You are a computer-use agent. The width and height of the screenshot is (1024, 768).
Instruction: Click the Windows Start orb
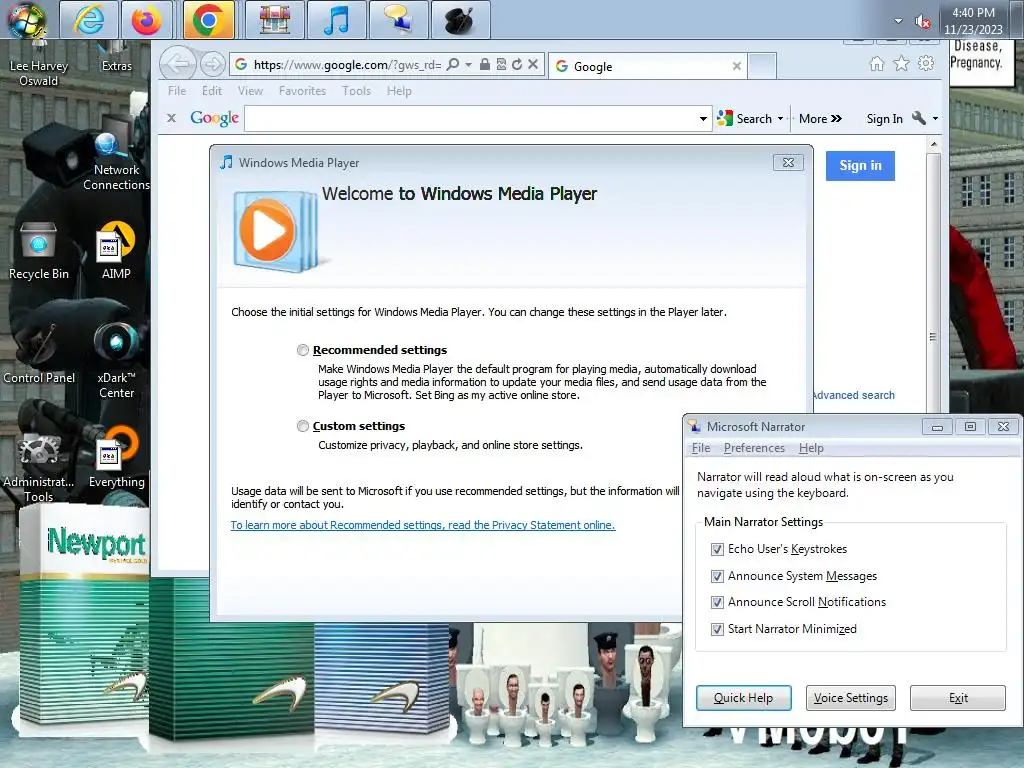click(27, 20)
